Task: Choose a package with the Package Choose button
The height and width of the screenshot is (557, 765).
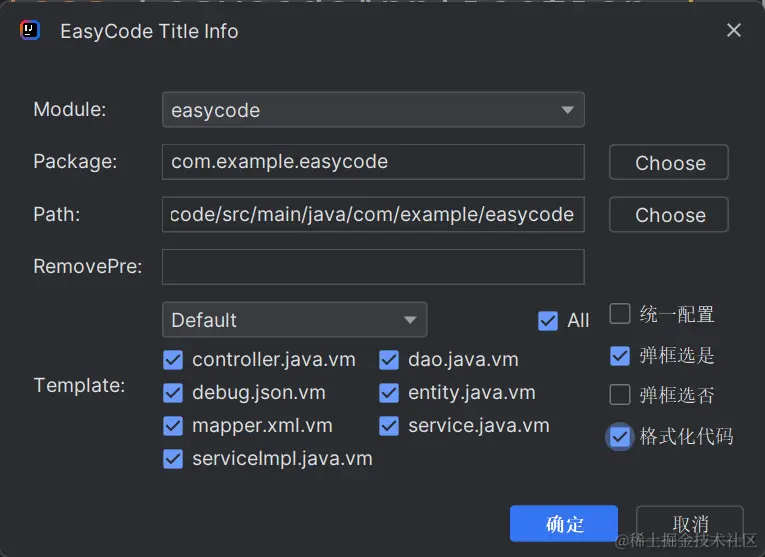Action: click(x=669, y=162)
